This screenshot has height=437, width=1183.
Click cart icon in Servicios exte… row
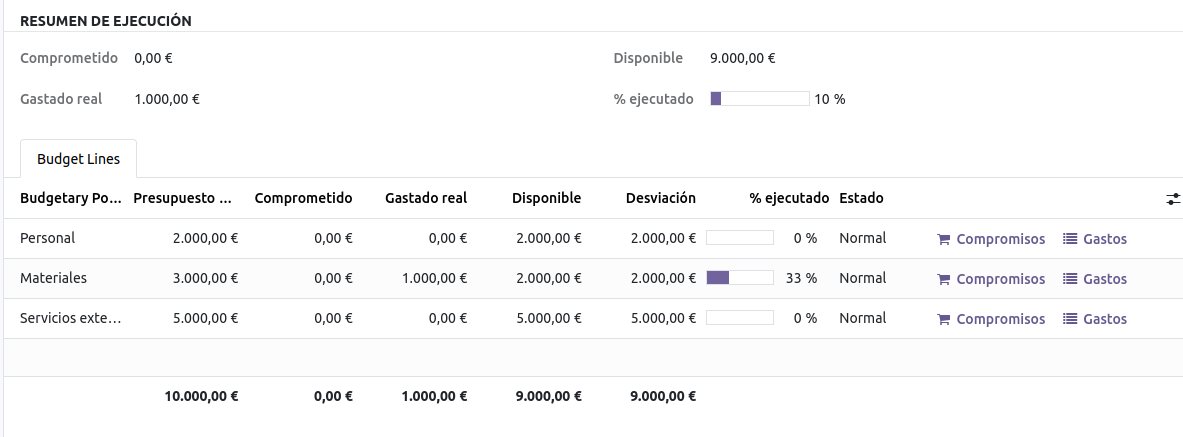943,319
